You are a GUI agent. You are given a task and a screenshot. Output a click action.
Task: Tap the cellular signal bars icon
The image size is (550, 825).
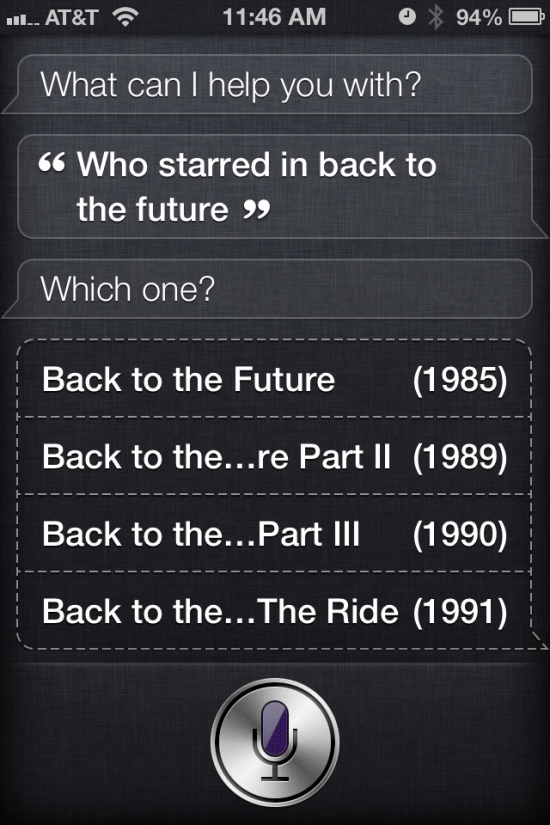click(23, 21)
